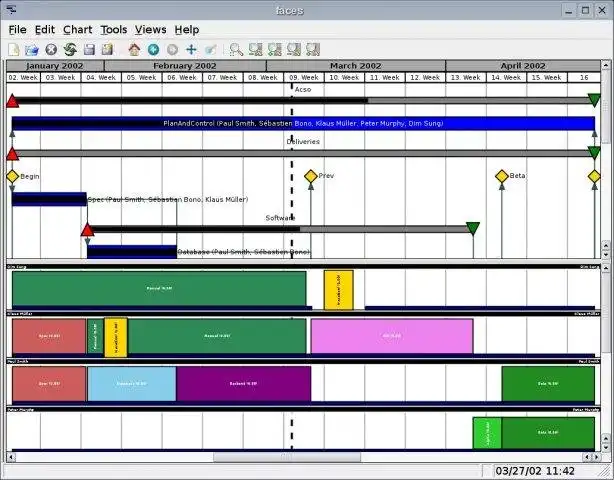Image resolution: width=614 pixels, height=480 pixels.
Task: Click the Deliveries summary label
Action: (303, 141)
